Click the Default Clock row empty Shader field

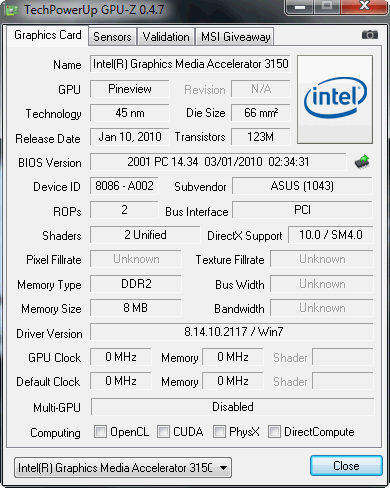pos(343,381)
